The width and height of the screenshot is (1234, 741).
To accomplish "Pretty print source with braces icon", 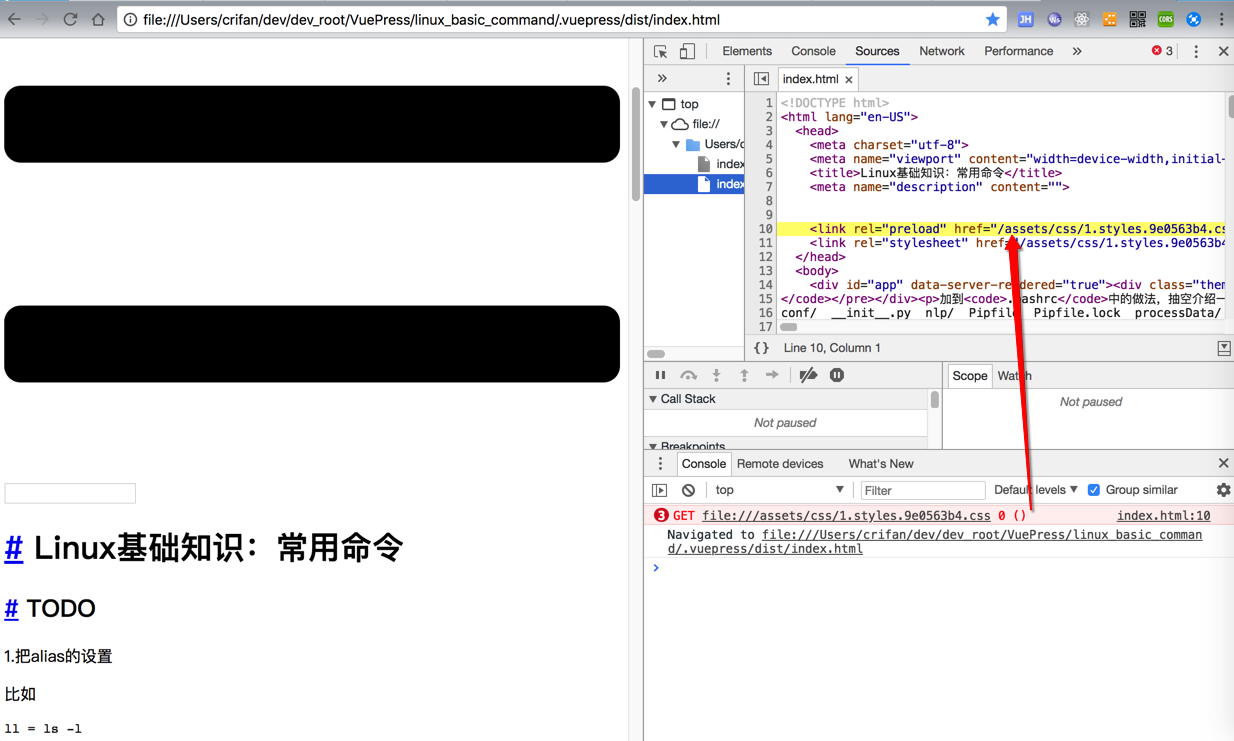I will point(761,348).
